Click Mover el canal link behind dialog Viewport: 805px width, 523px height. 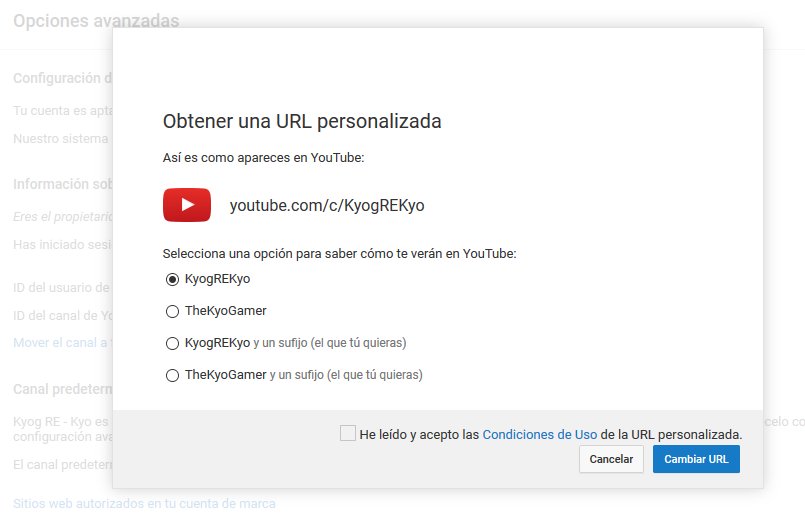click(x=62, y=343)
